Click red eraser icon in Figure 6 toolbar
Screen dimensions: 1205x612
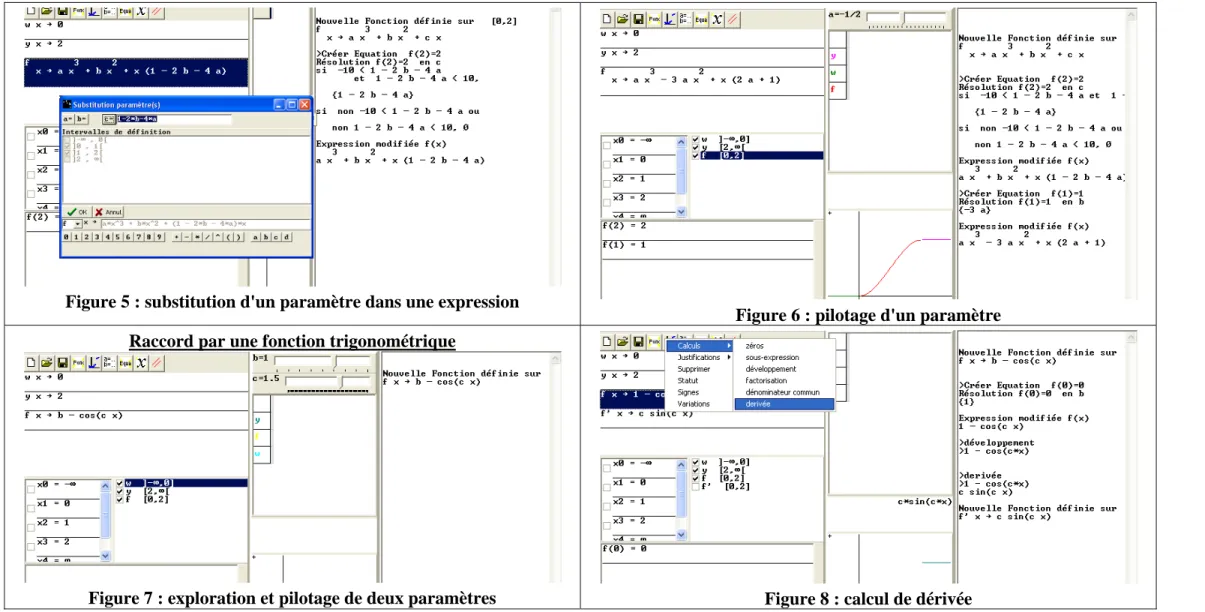coord(732,19)
